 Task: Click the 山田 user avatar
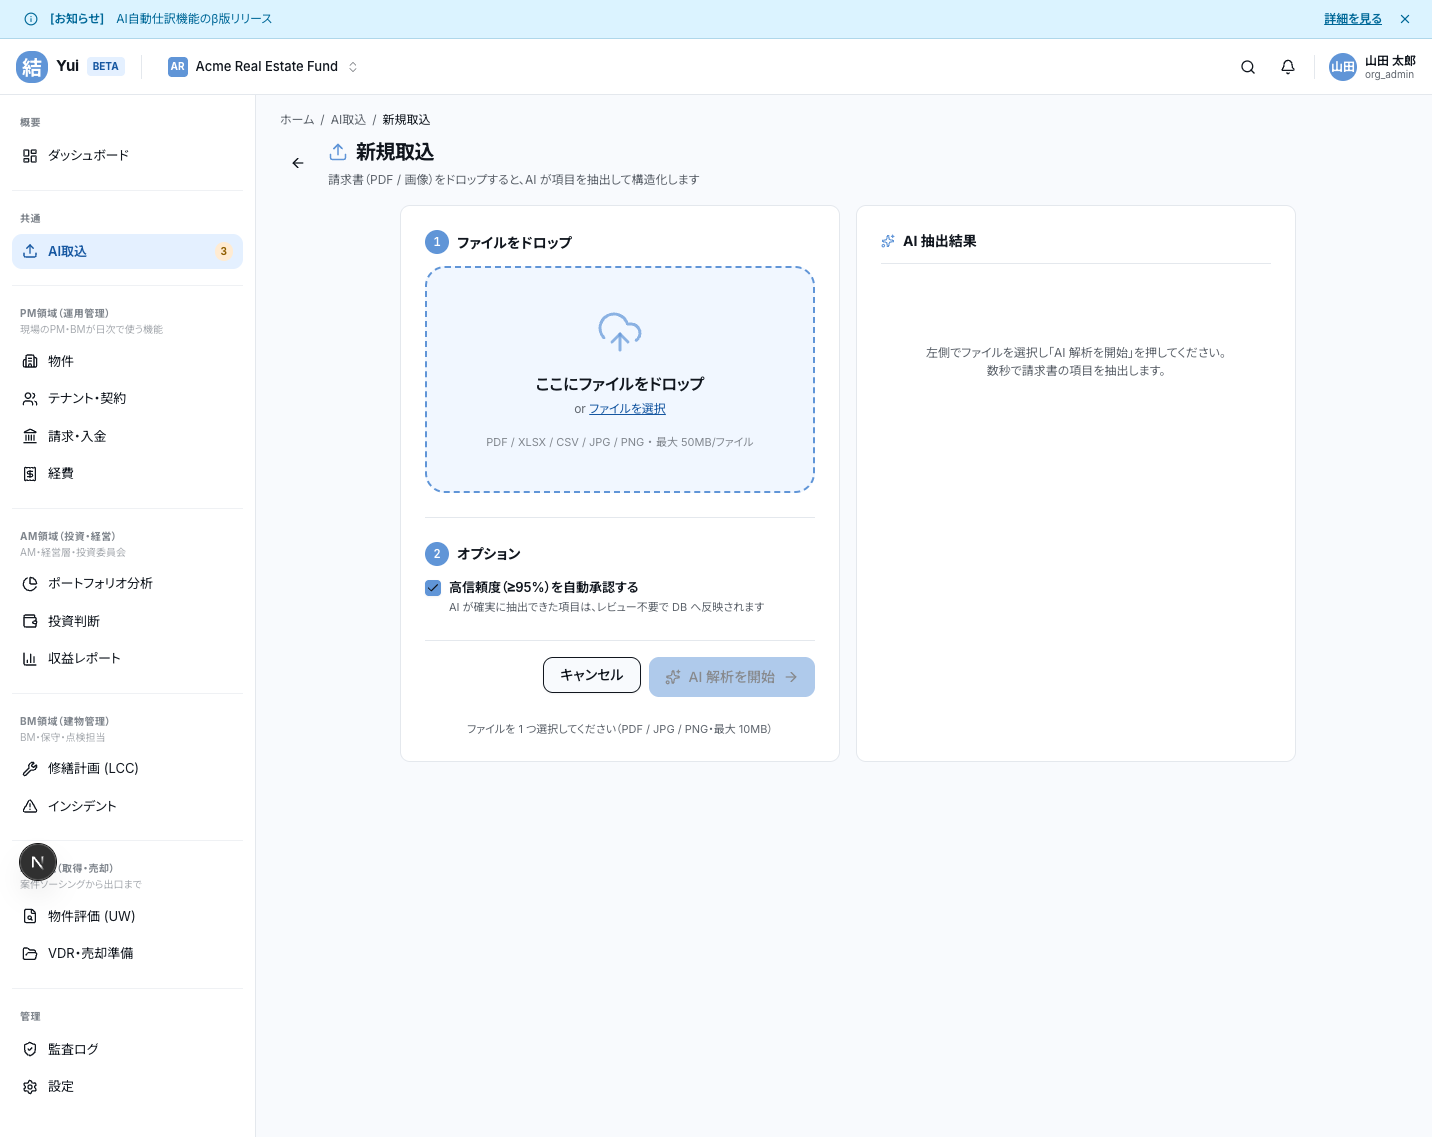pos(1343,67)
